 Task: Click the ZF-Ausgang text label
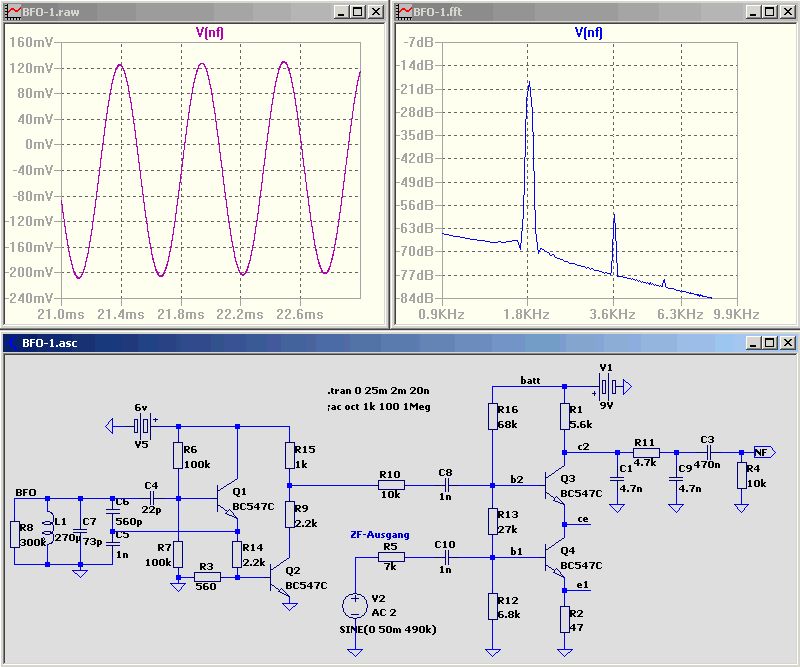(380, 534)
